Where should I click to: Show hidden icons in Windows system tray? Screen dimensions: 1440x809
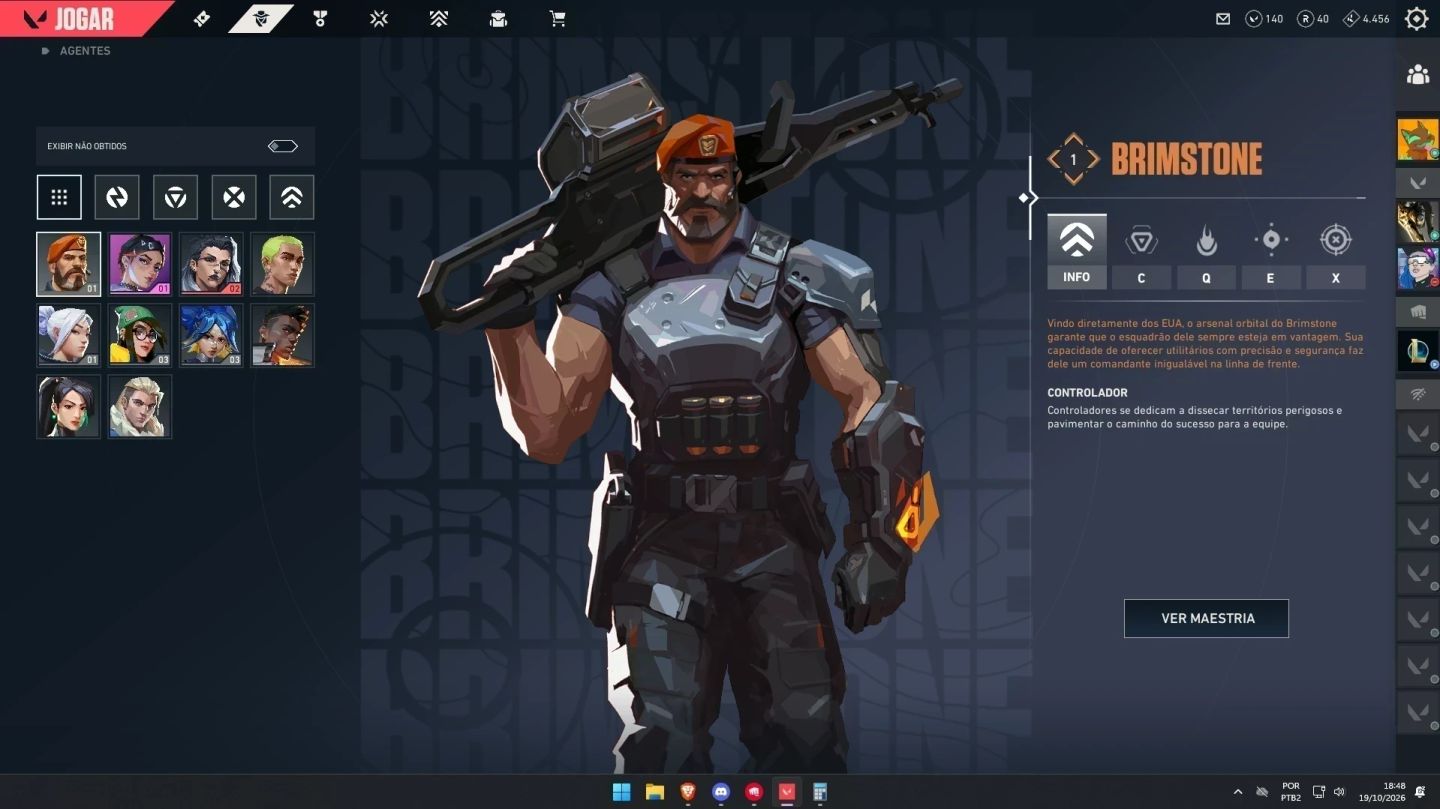[x=1238, y=792]
